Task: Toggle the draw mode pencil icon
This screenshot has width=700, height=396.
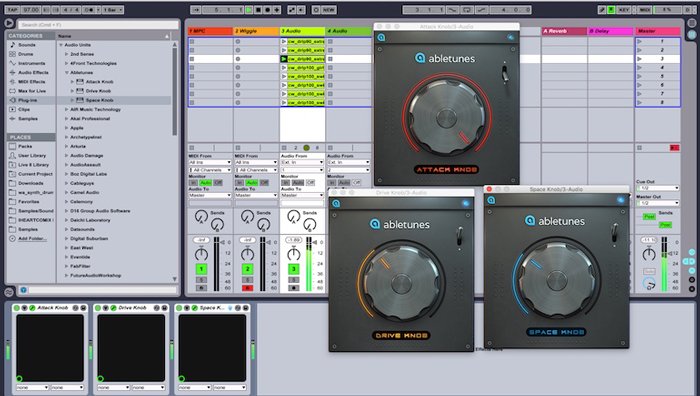Action: [x=602, y=9]
